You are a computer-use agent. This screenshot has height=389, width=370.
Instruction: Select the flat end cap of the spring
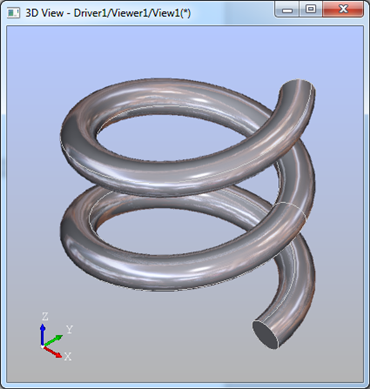click(265, 335)
